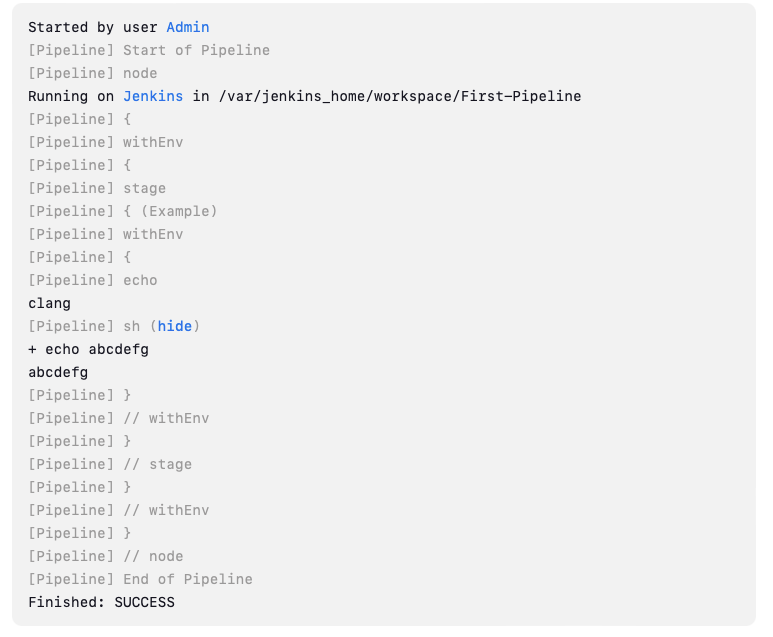Click the 'End of Pipeline' log line
Image resolution: width=773 pixels, height=637 pixels.
click(141, 579)
